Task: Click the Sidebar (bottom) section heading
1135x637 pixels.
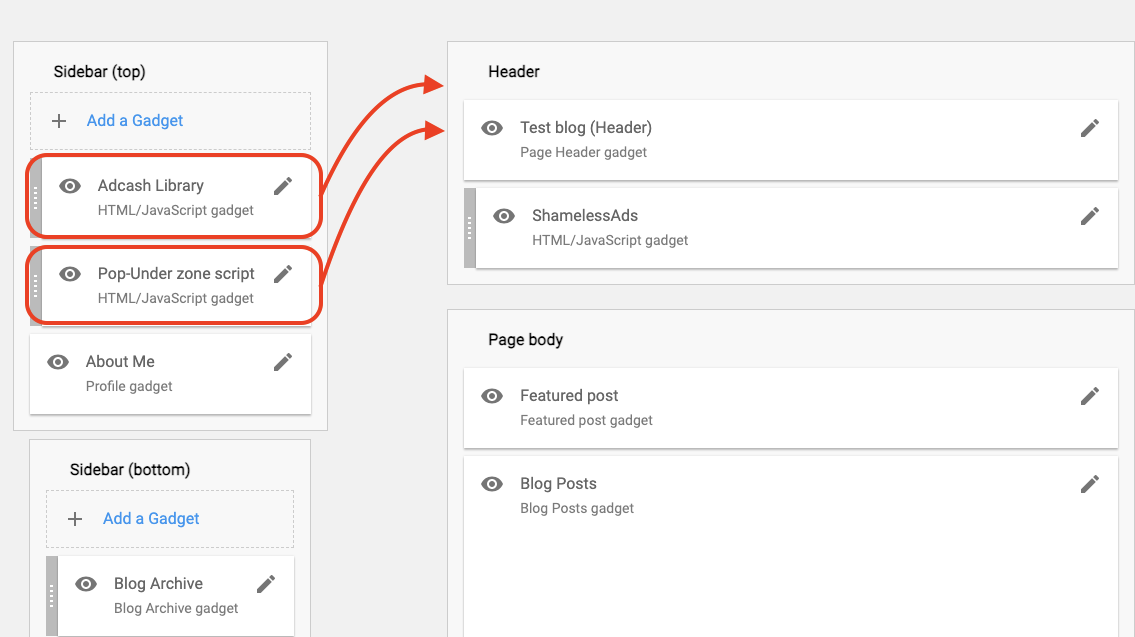Action: point(130,470)
